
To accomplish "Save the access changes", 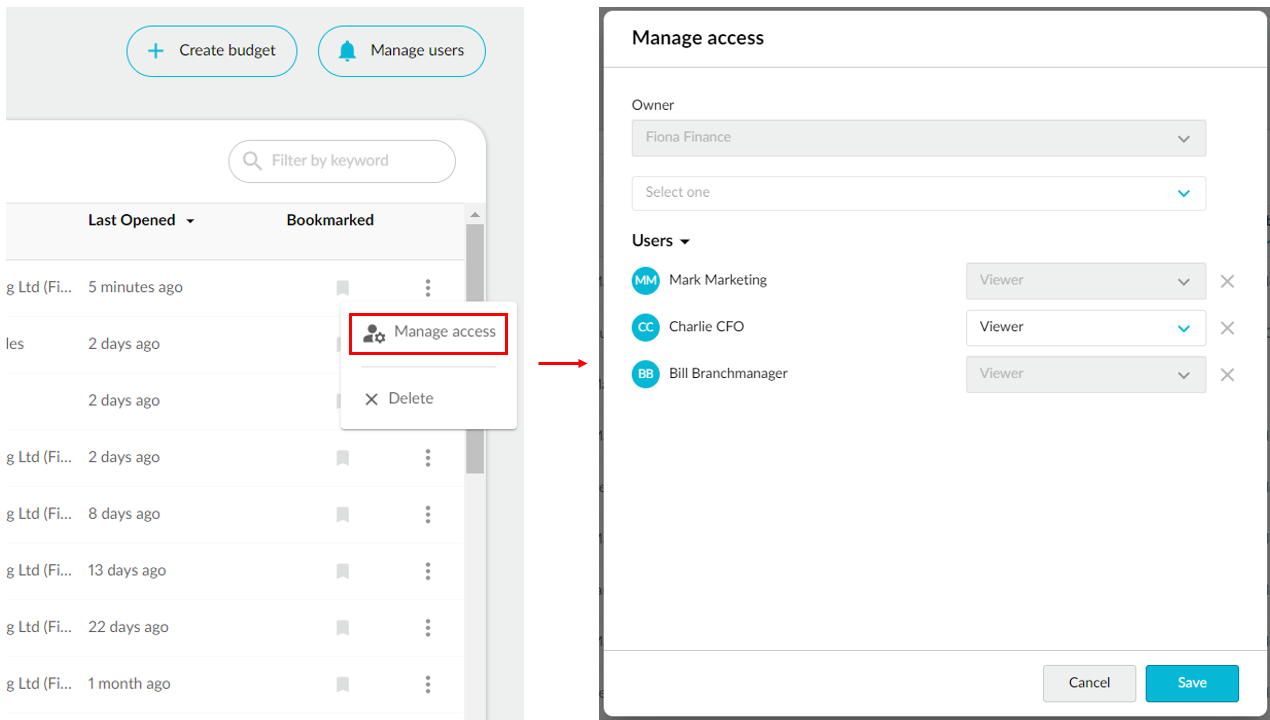I will pos(1191,683).
